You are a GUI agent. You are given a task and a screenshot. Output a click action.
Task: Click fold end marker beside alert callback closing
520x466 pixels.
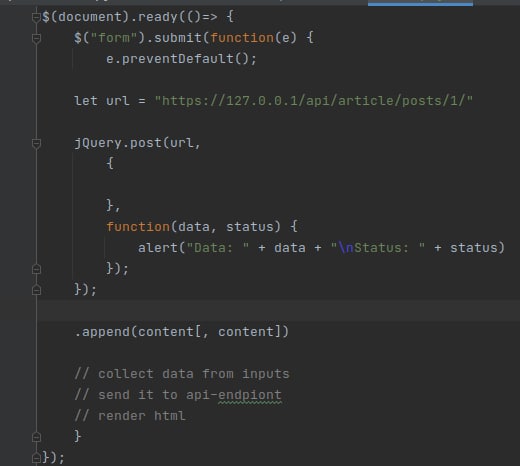[36, 269]
